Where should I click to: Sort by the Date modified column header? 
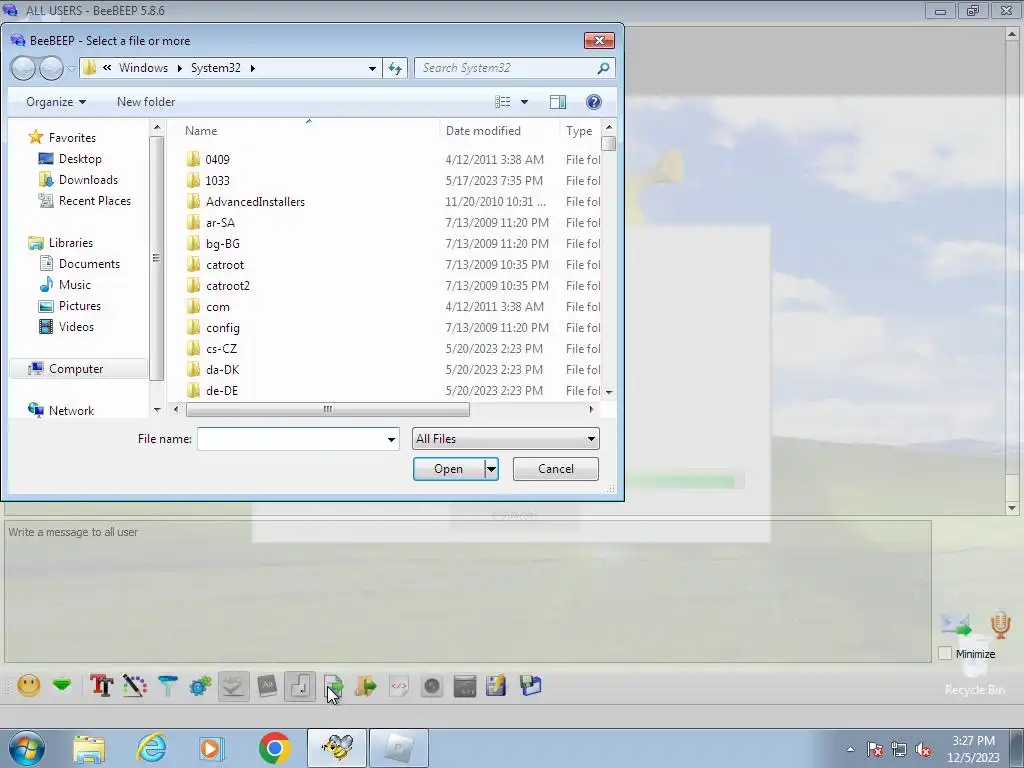[x=483, y=131]
